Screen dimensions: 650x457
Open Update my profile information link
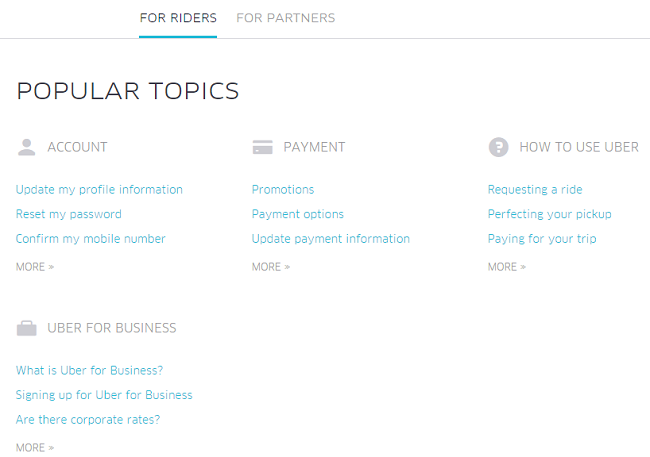pyautogui.click(x=99, y=190)
